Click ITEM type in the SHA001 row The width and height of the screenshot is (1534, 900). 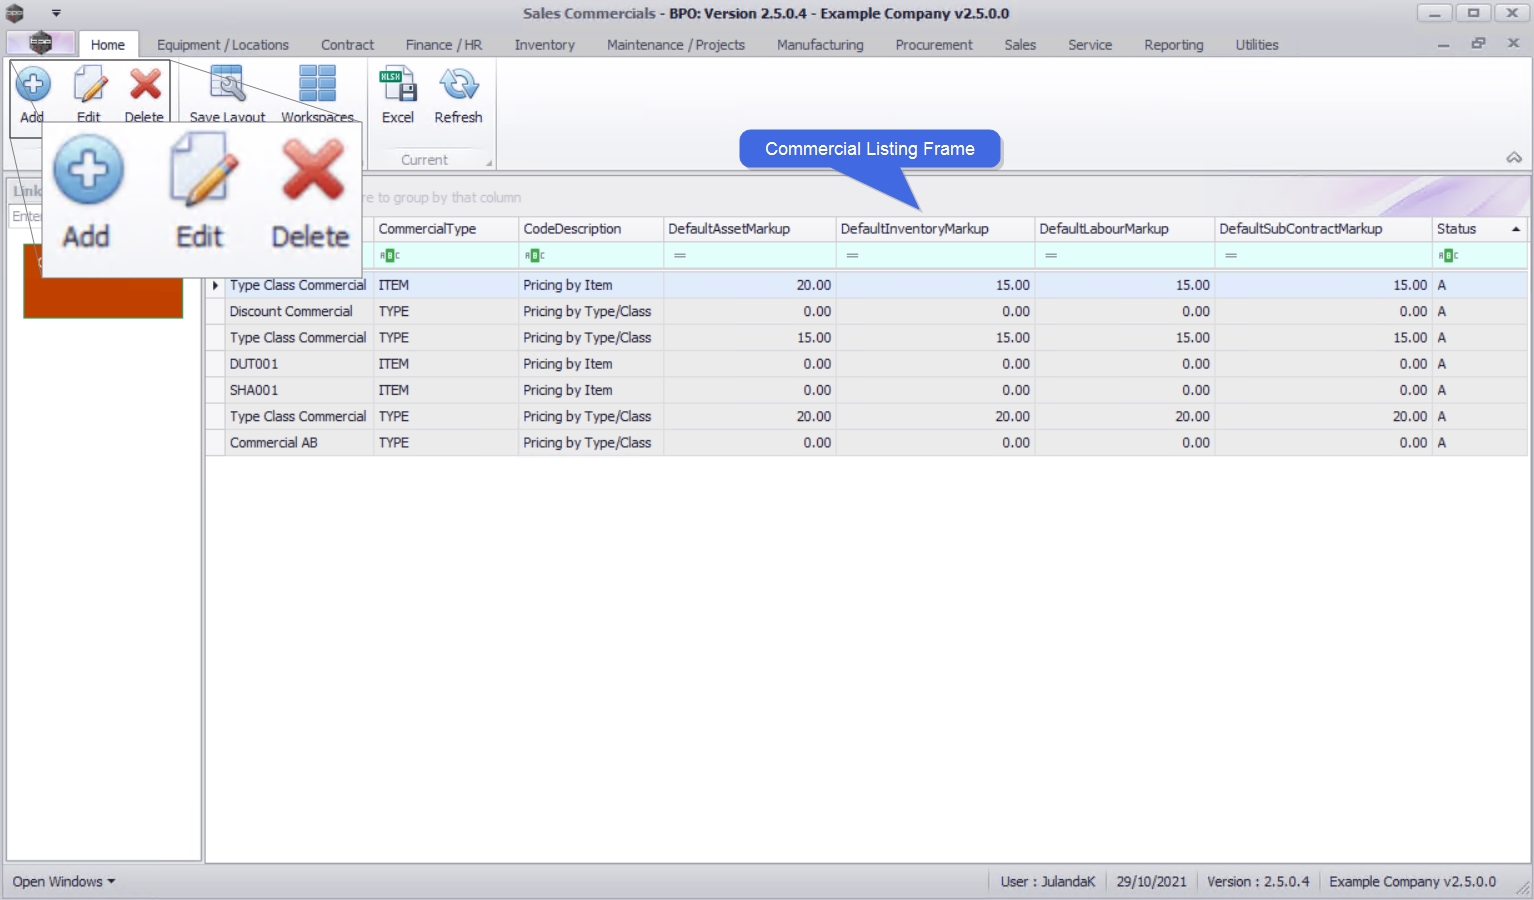(394, 390)
